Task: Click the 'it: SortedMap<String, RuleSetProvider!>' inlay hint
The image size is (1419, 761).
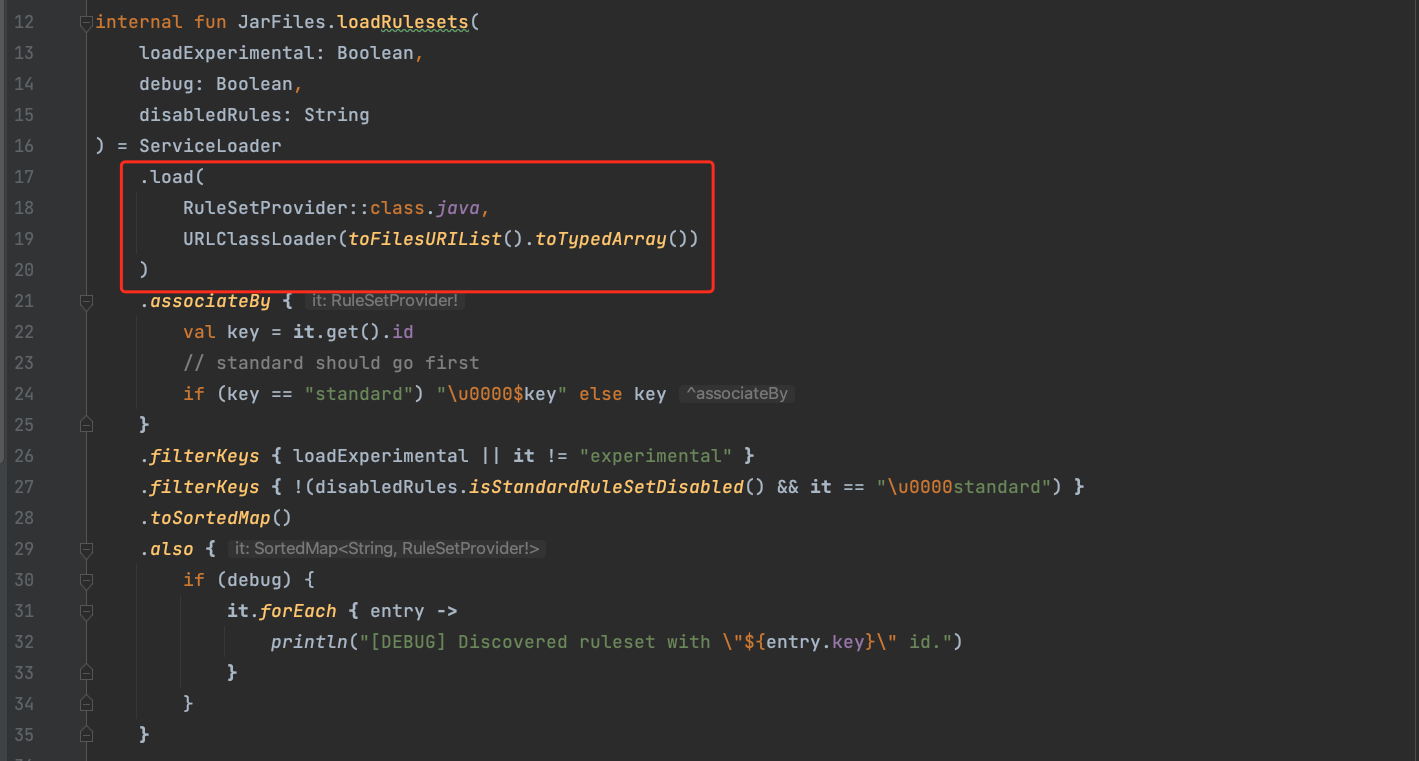Action: pos(387,549)
